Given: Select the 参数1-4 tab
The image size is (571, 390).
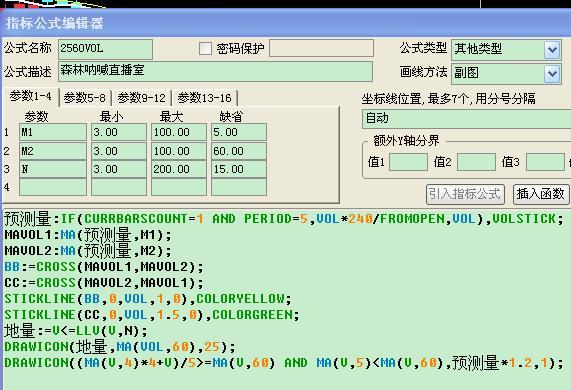Looking at the screenshot, I should click(31, 96).
